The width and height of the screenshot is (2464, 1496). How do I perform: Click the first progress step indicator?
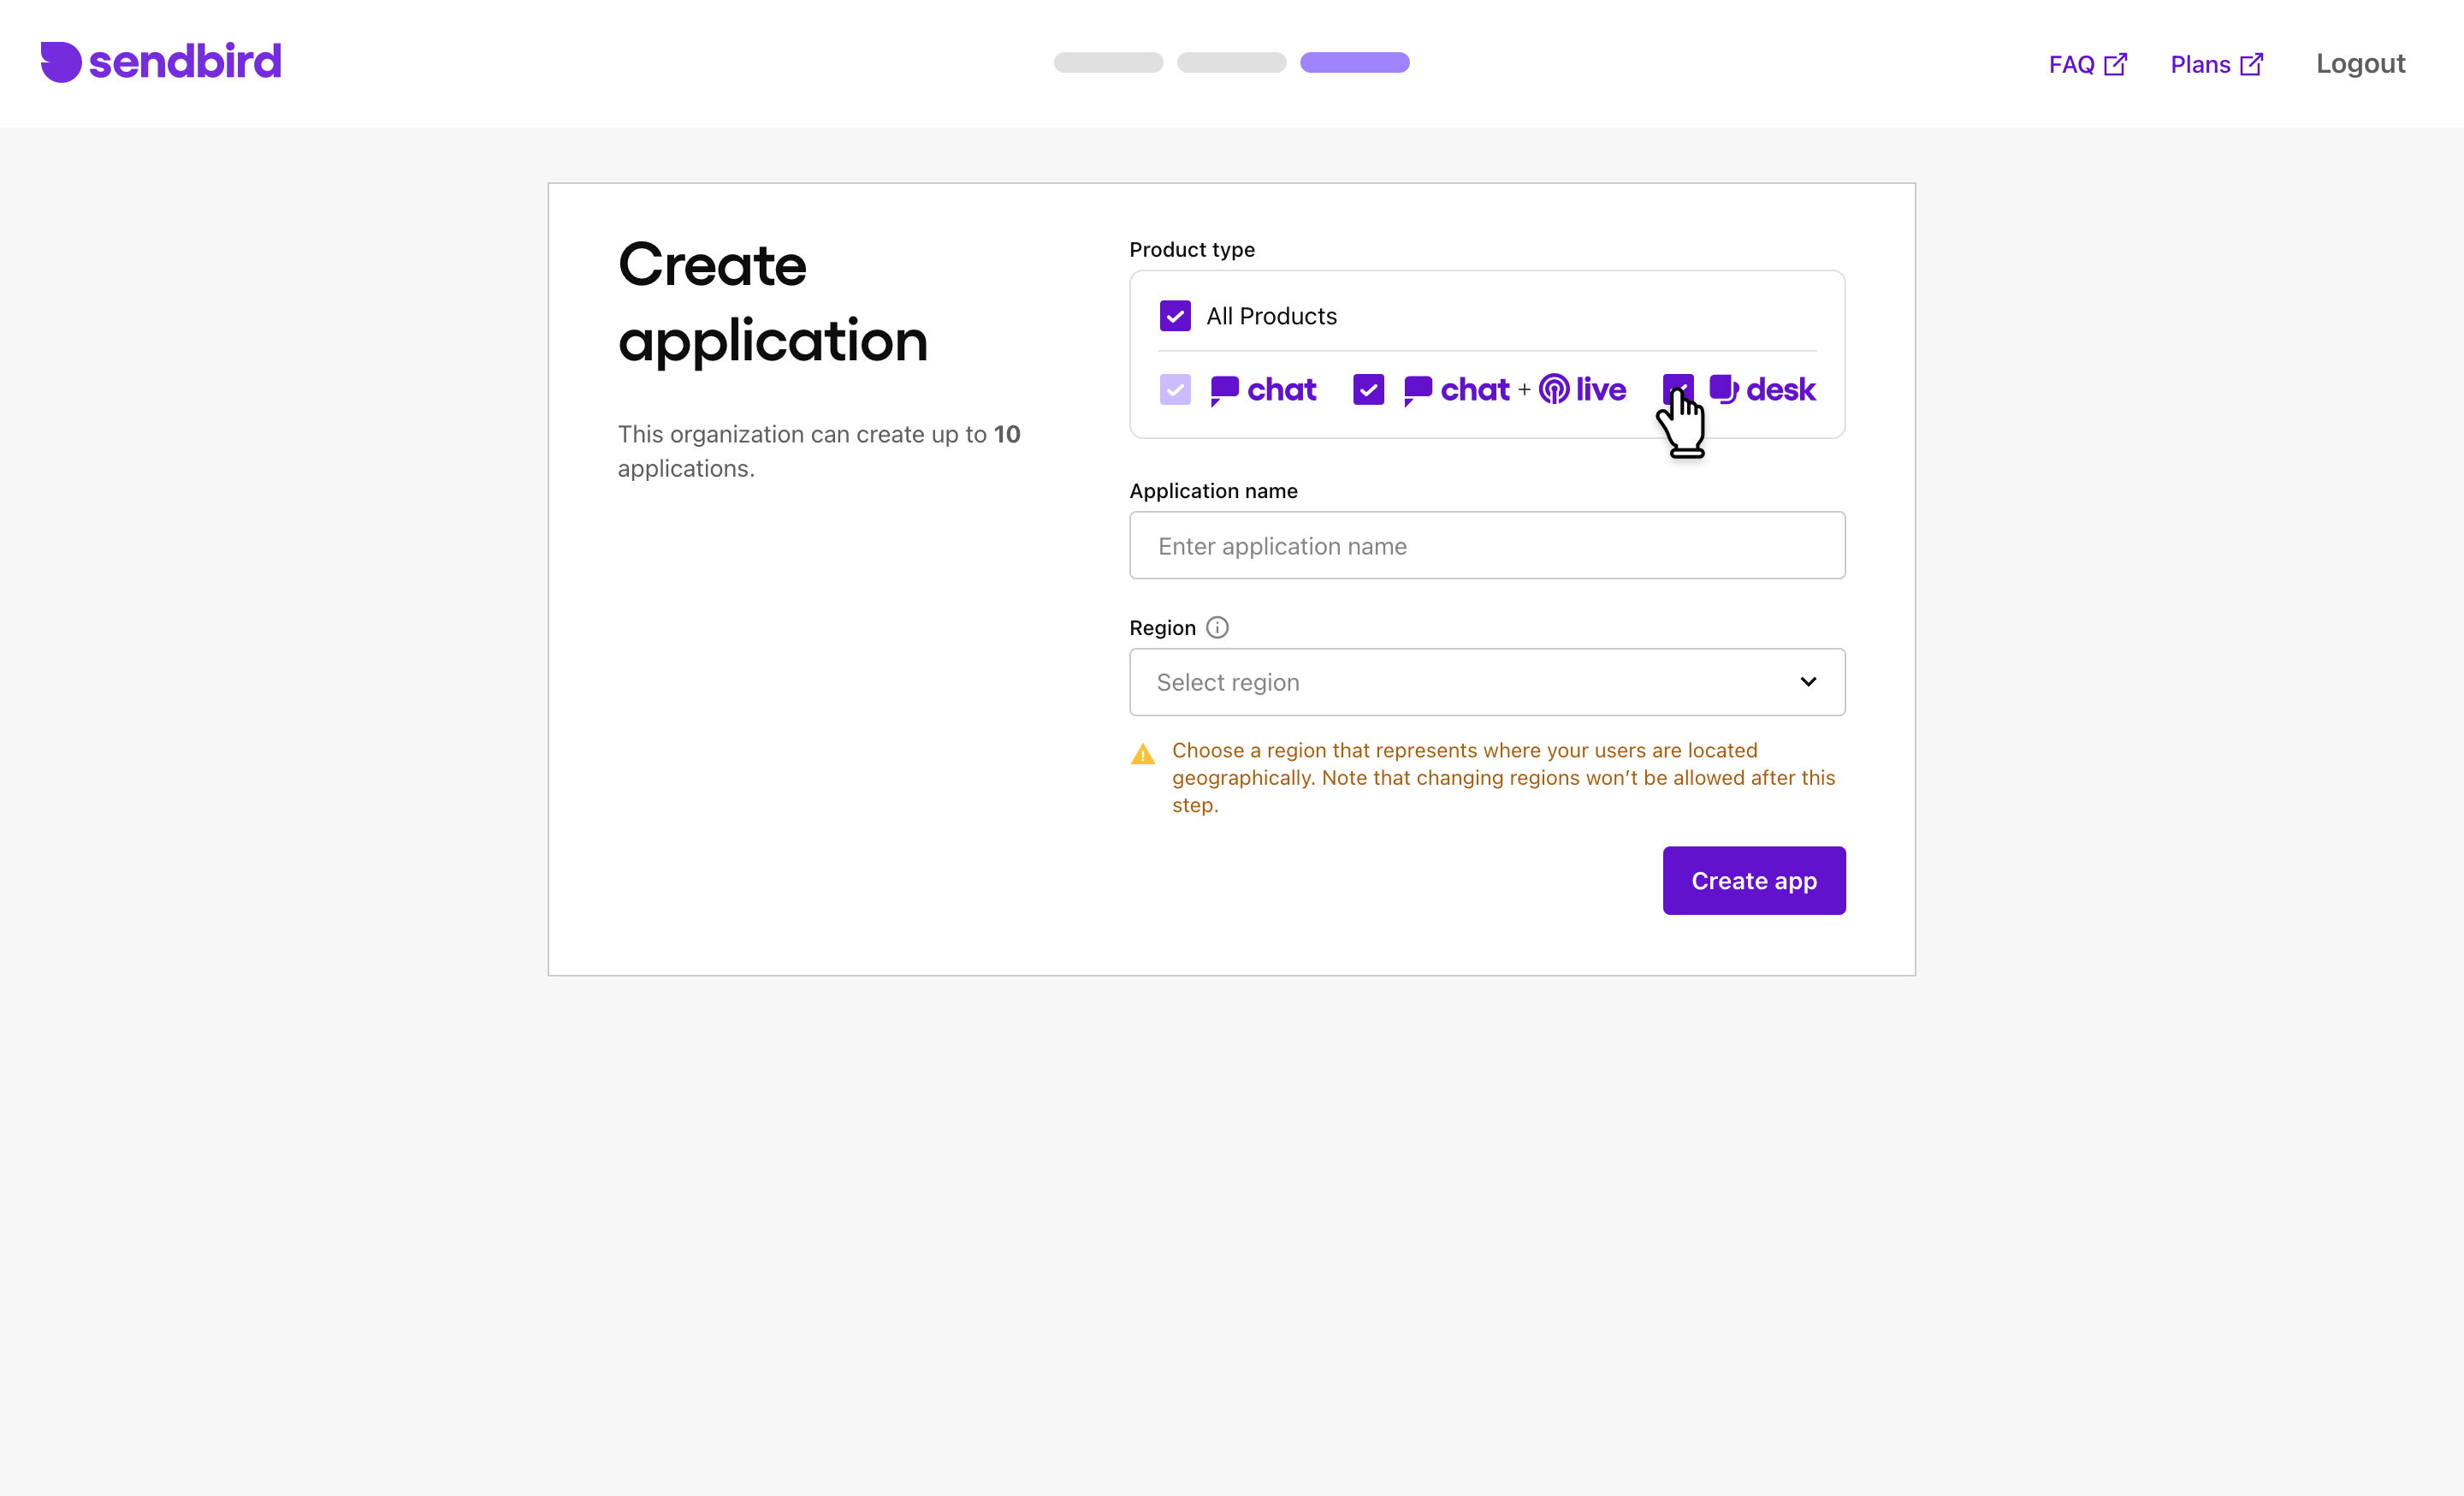[1108, 62]
